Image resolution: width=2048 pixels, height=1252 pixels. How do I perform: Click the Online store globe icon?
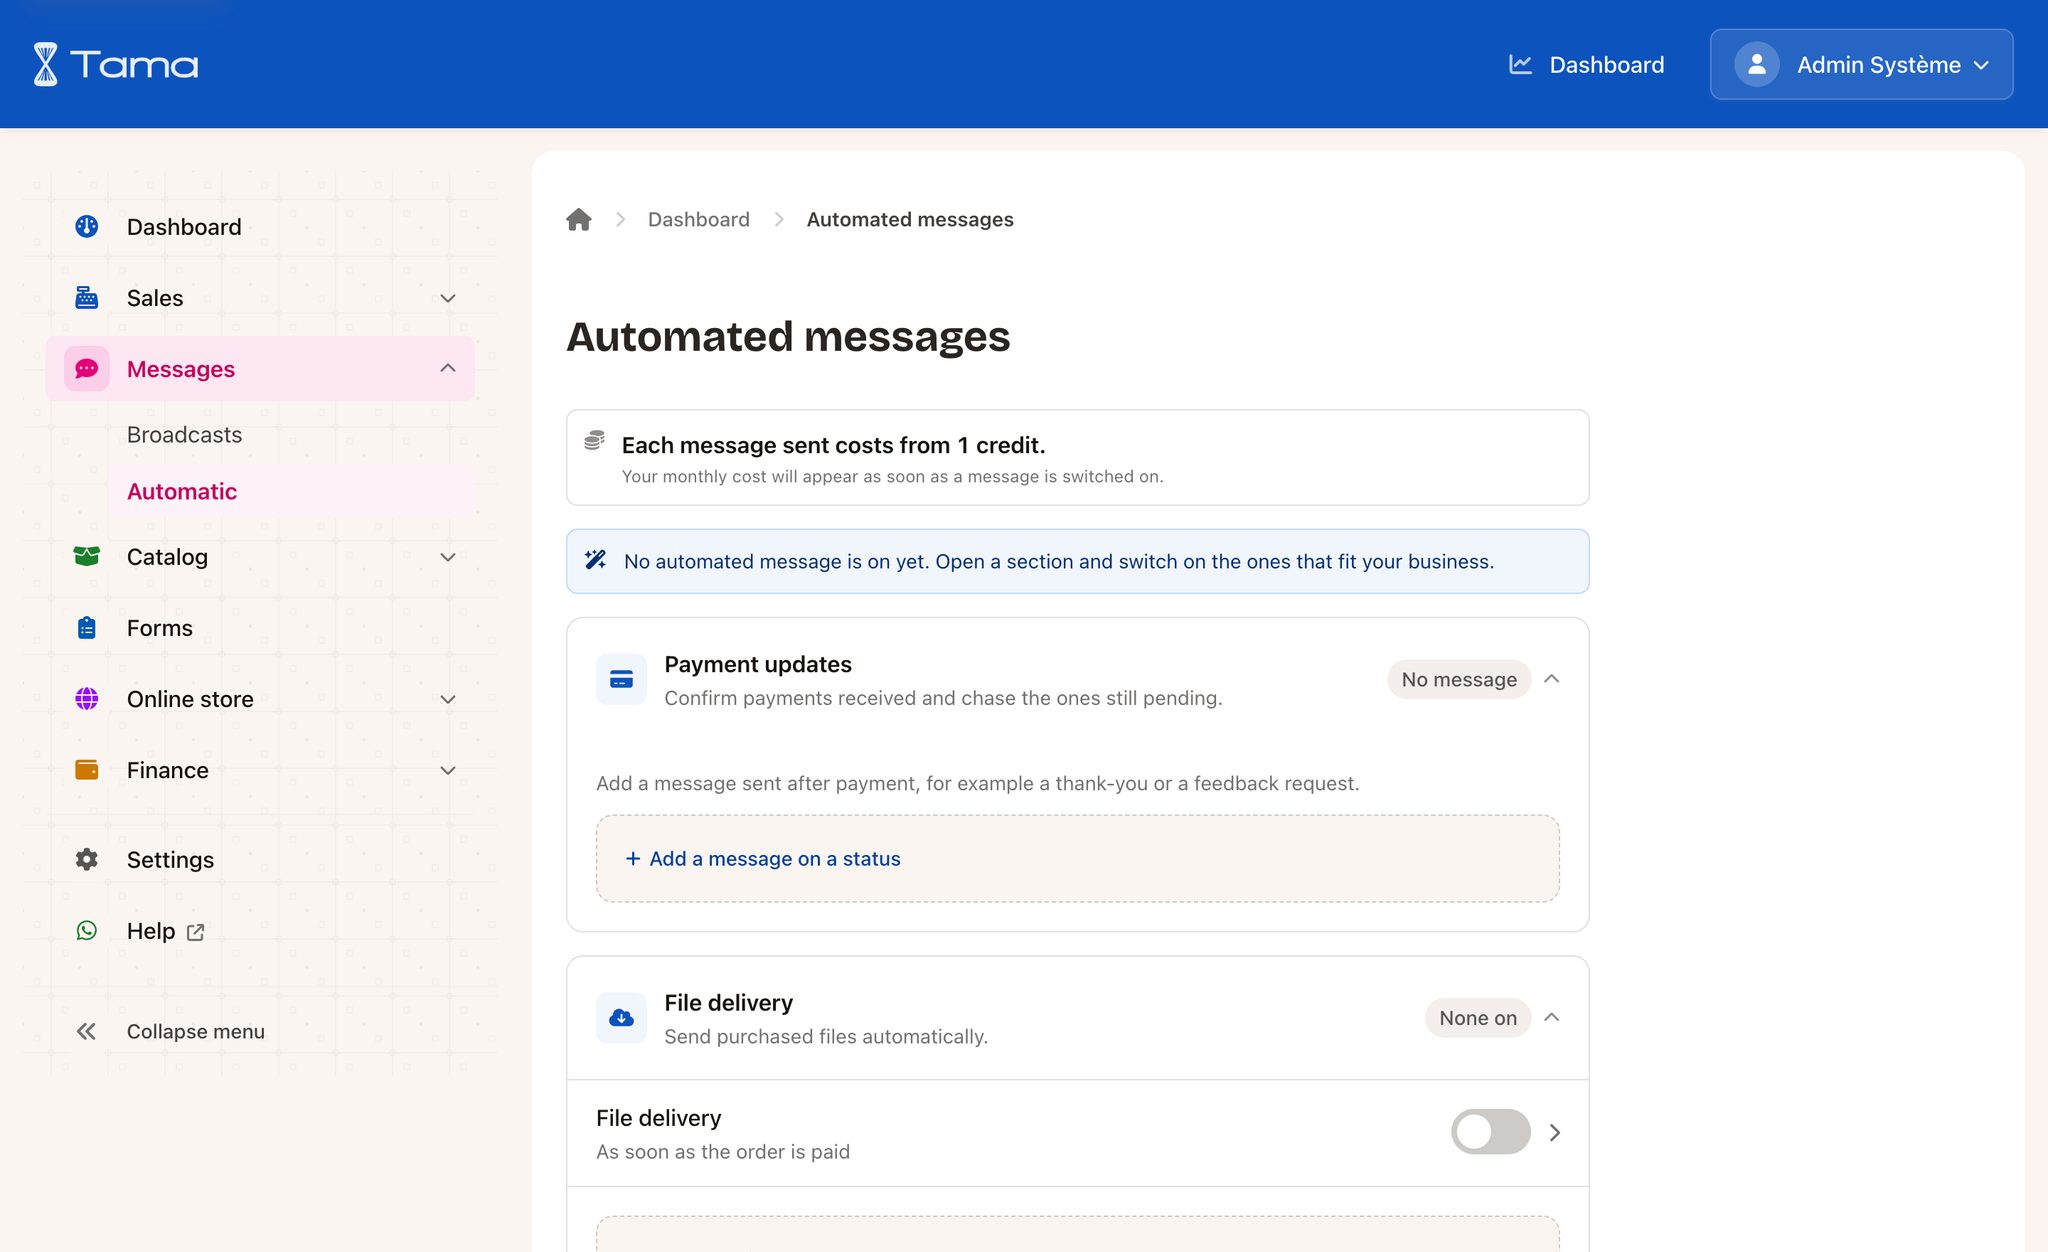[87, 699]
